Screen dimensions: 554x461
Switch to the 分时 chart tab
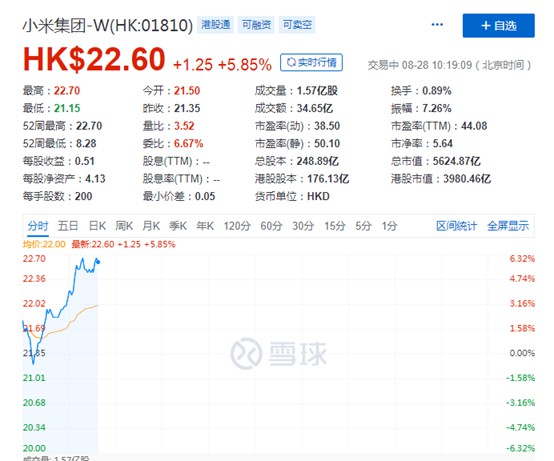tap(38, 226)
